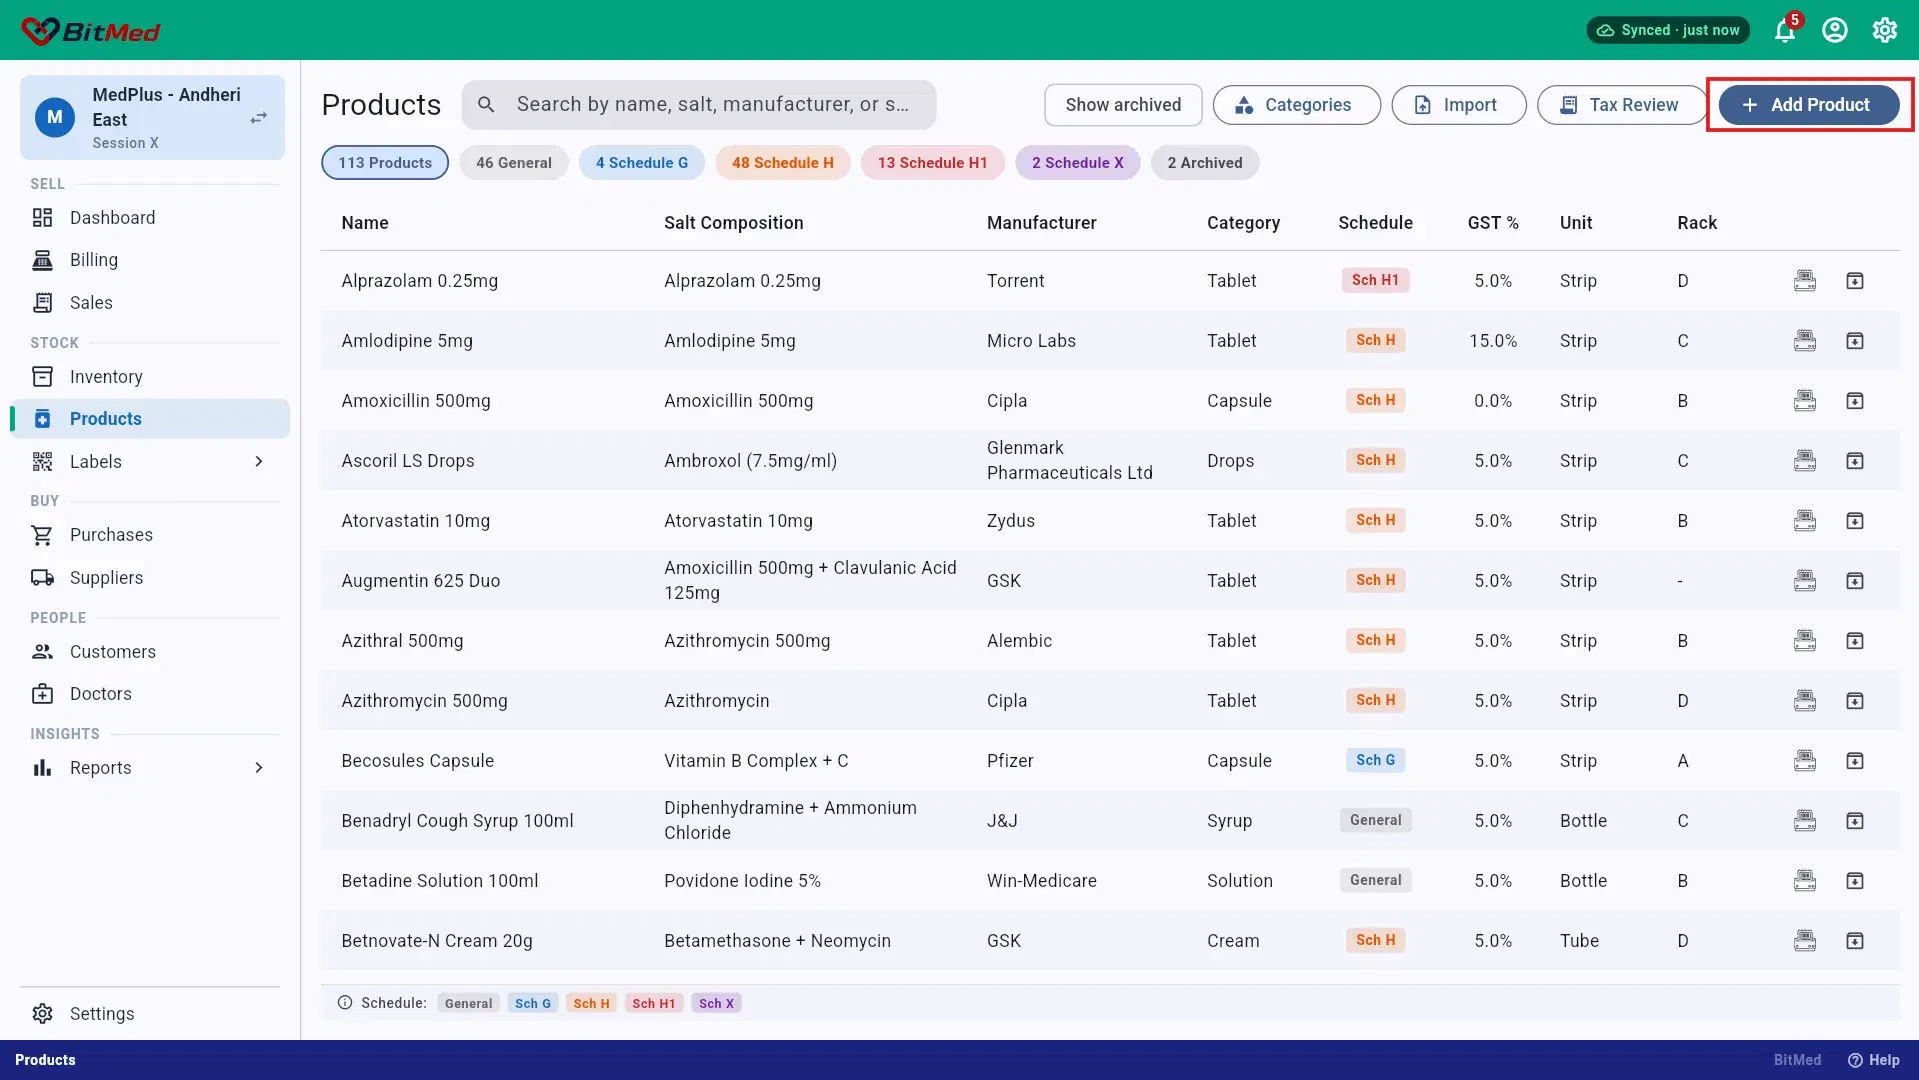Filter by 2 Archived chip
1919x1080 pixels.
coord(1205,163)
